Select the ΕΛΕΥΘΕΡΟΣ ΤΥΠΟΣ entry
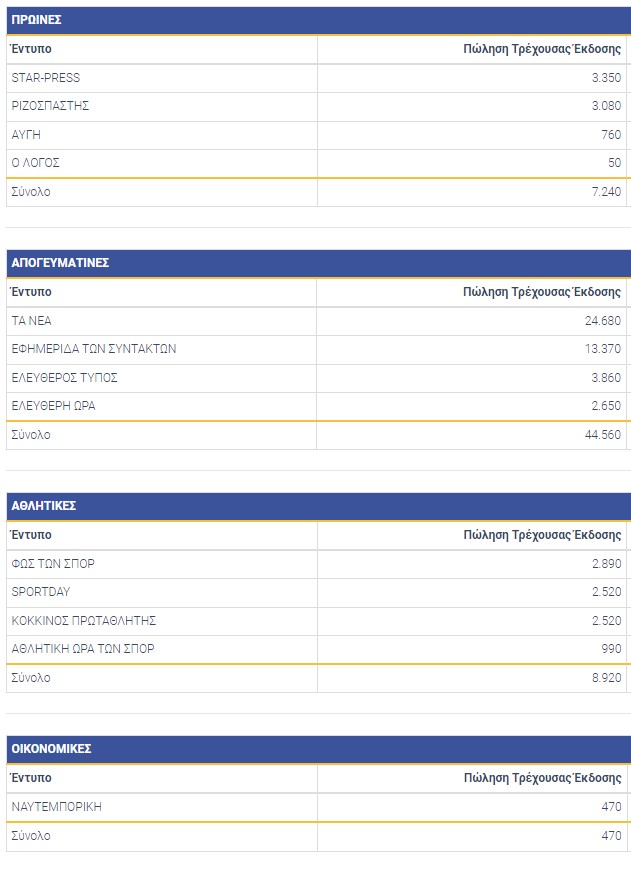631x870 pixels. [65, 377]
